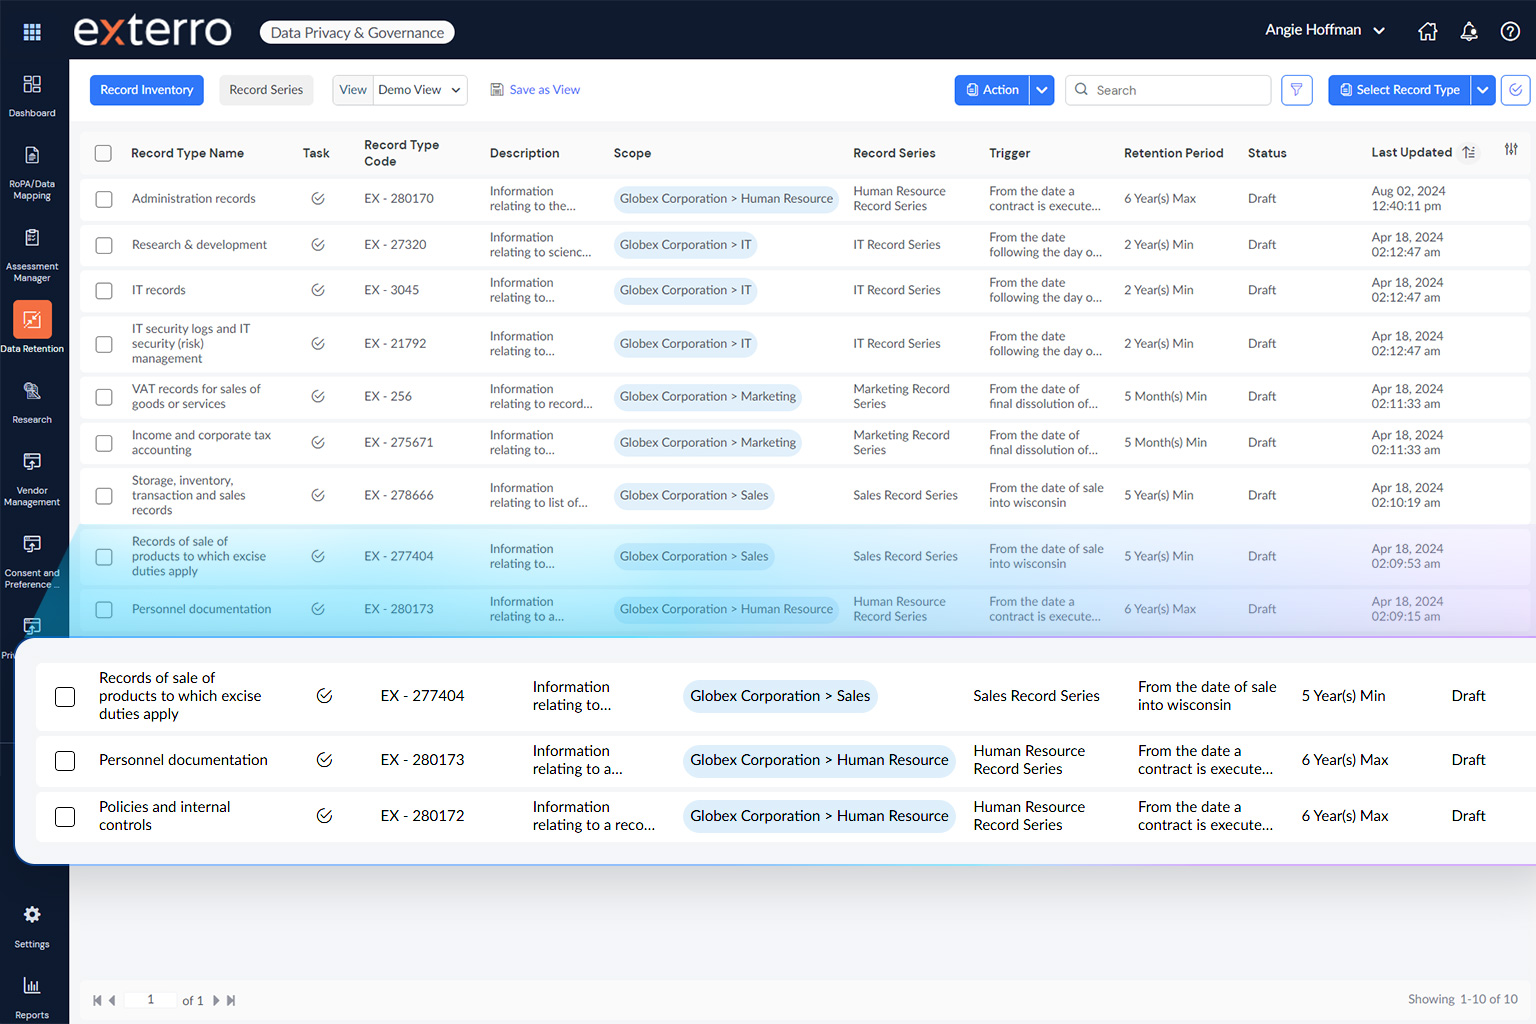Screen dimensions: 1536x1024
Task: Select code EX - 27320
Action: tap(395, 245)
